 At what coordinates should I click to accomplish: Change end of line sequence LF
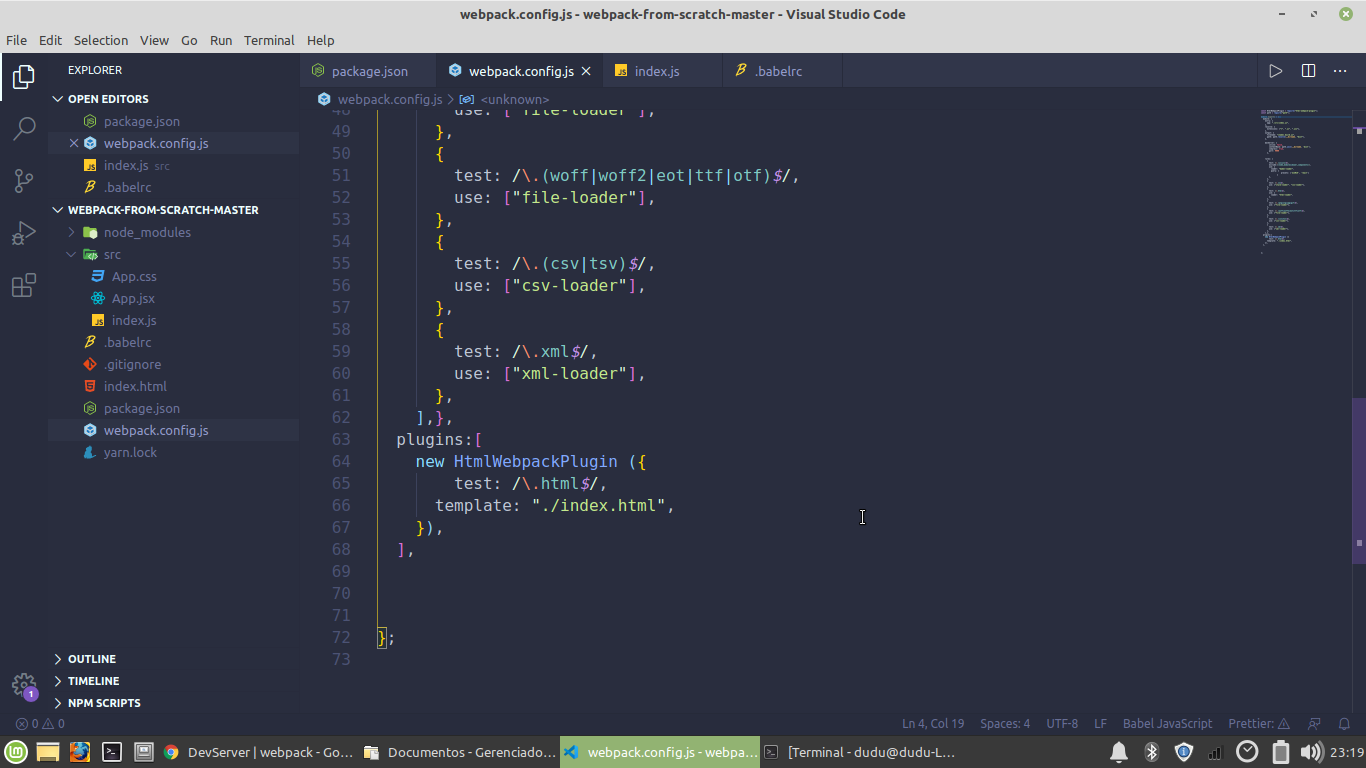pyautogui.click(x=1100, y=723)
